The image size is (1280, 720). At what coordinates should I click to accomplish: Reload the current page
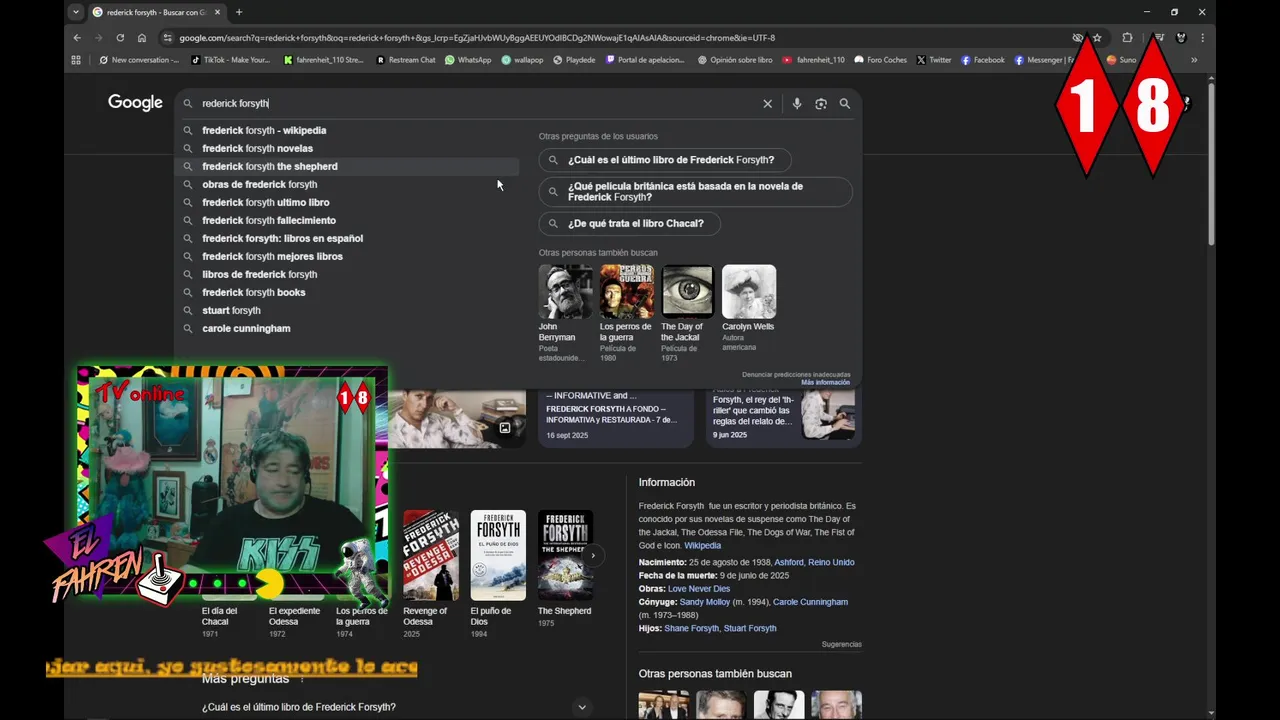[120, 38]
